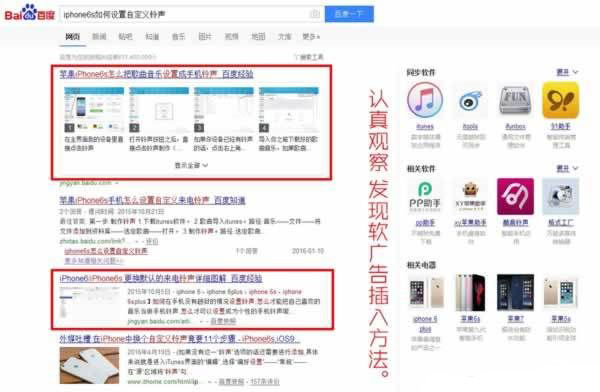Open the iPhone 6 product thumbnail
This screenshot has height=392, width=600.
click(x=425, y=292)
